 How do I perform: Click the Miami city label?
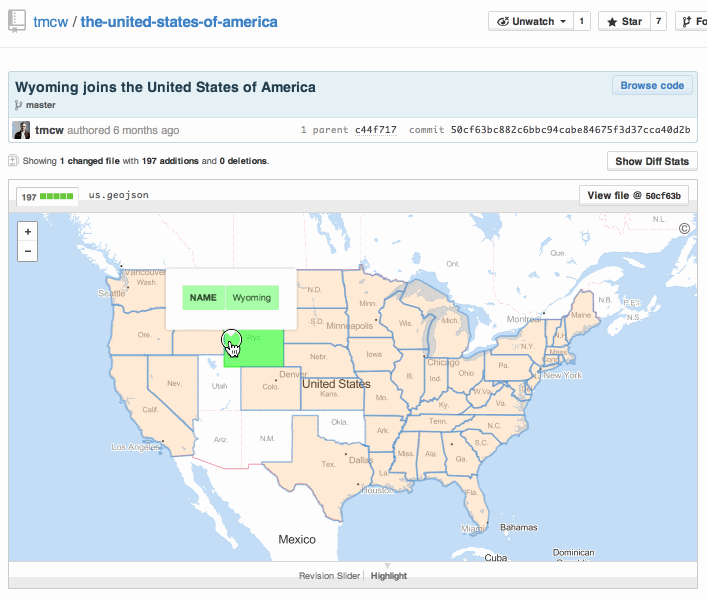[x=472, y=528]
